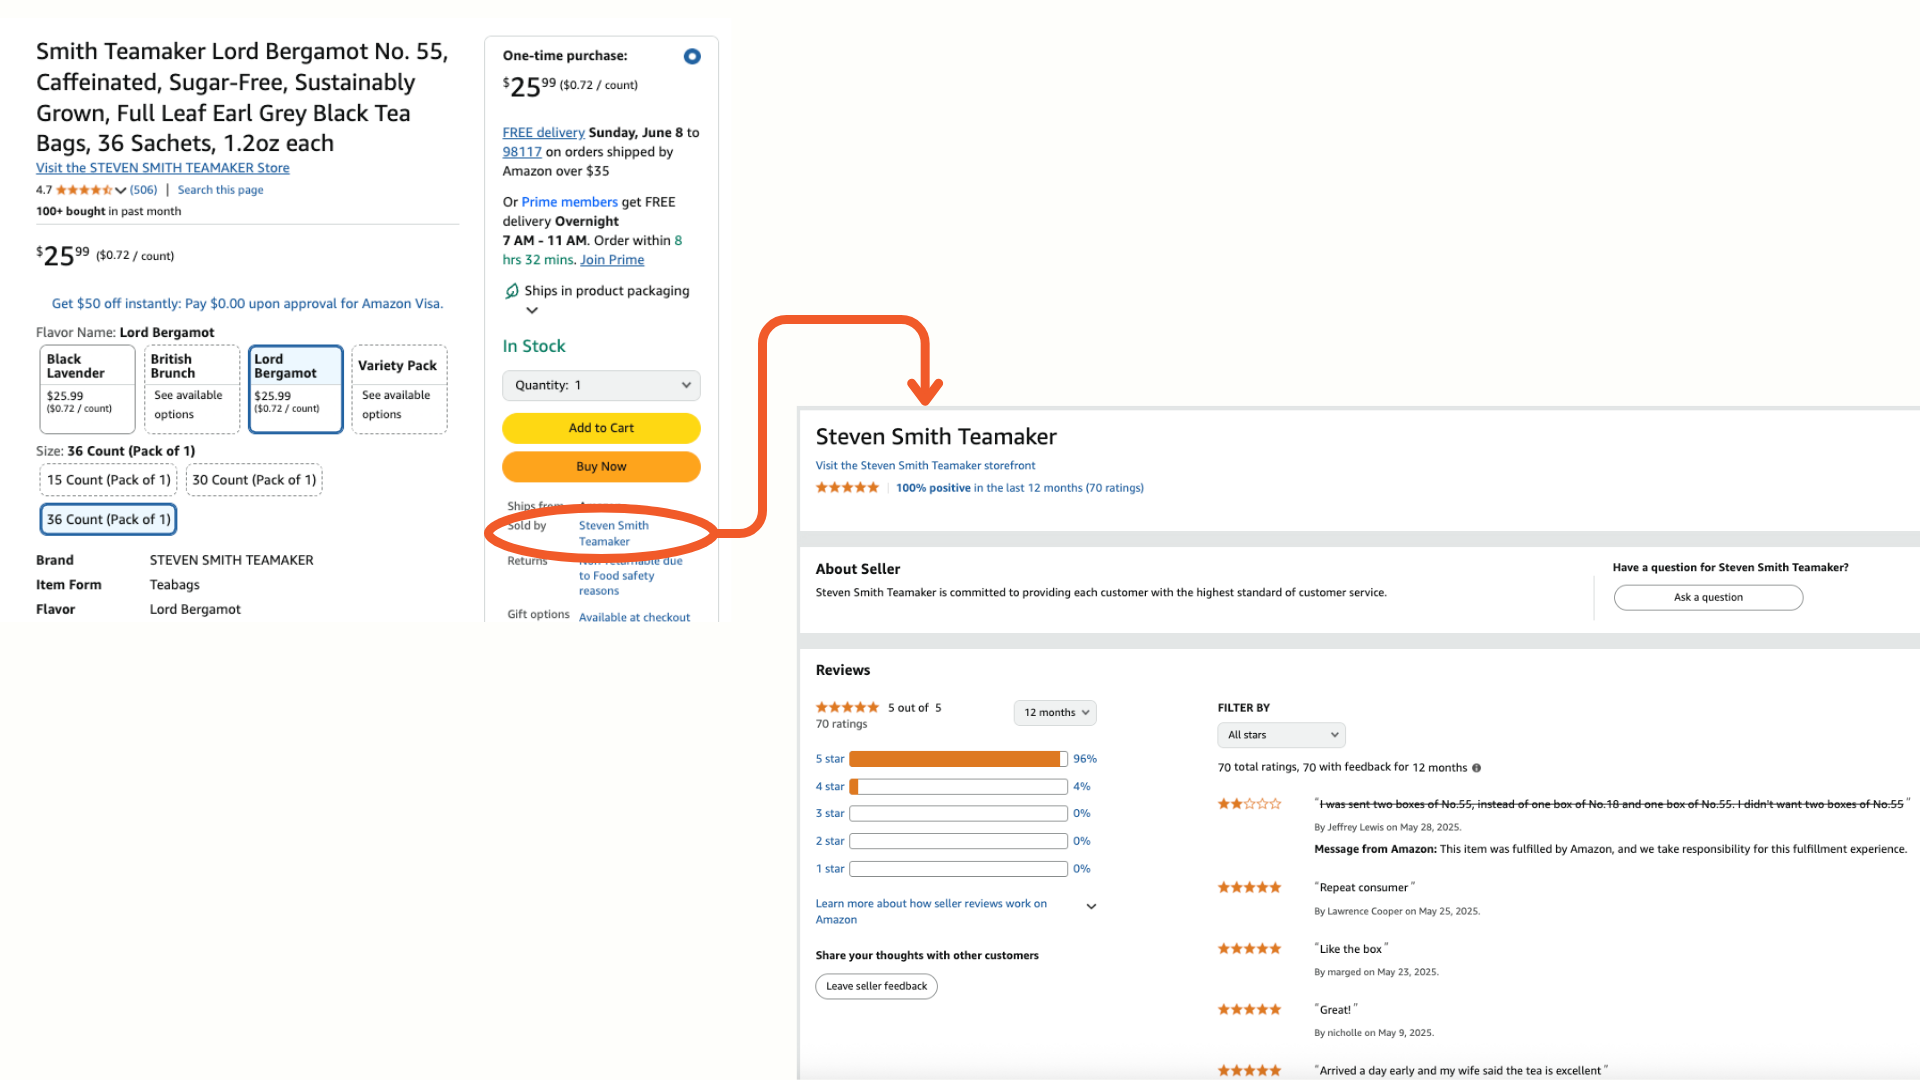
Task: Click the Ask a question button
Action: pos(1708,598)
